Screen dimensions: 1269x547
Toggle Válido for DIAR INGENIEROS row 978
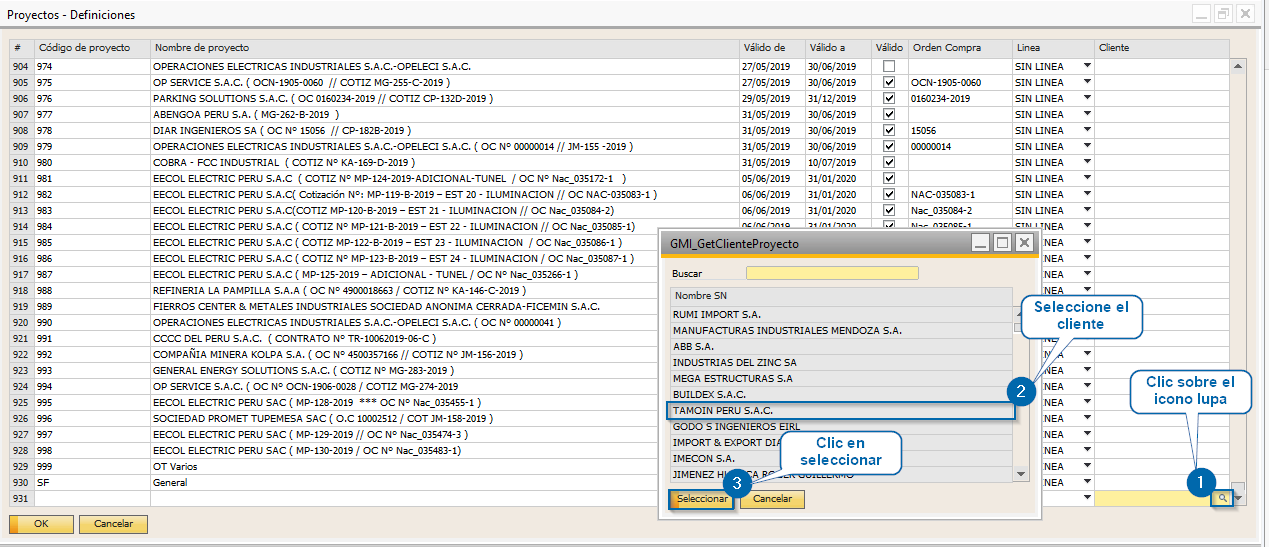(889, 130)
